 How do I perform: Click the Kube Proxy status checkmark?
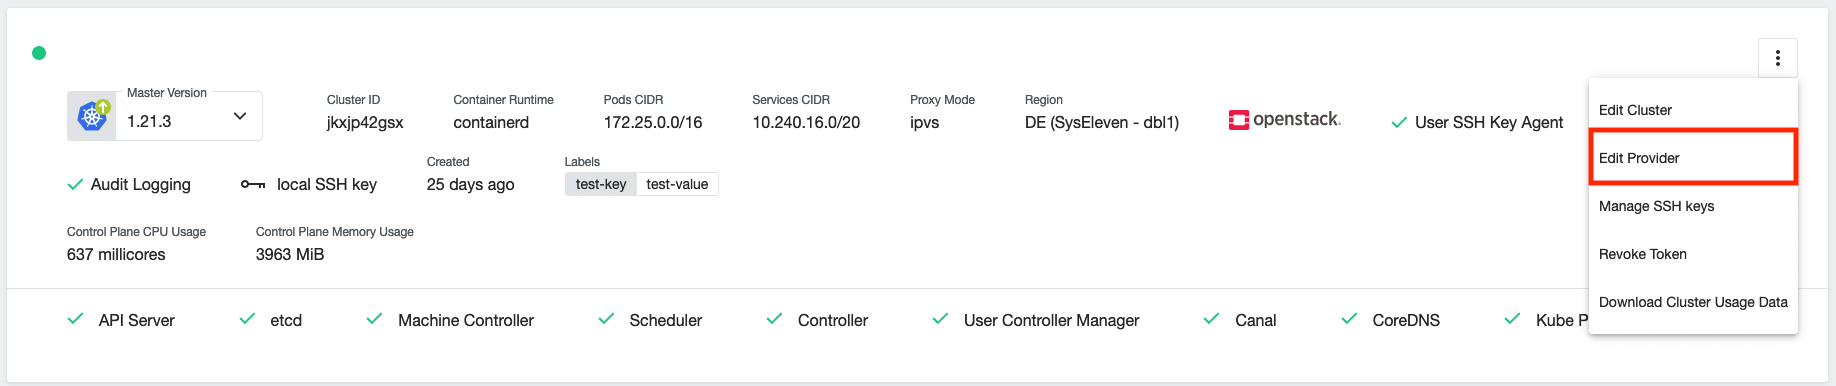click(x=1512, y=319)
